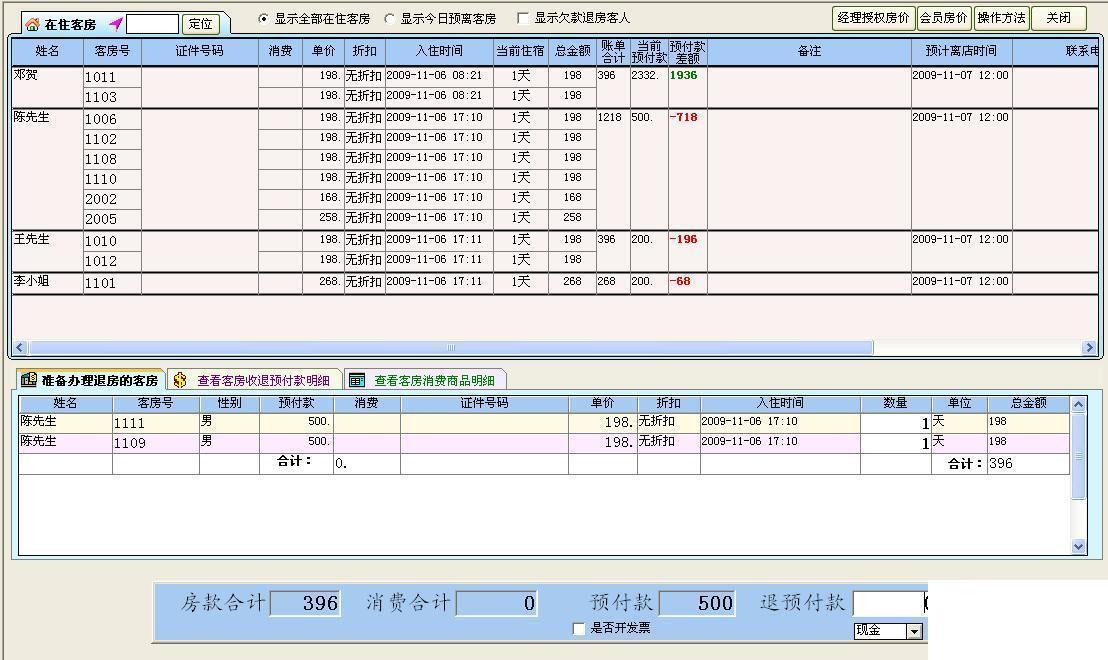The width and height of the screenshot is (1108, 660).
Task: Enable the 显示欠款退房客人 checkbox
Action: (x=523, y=18)
